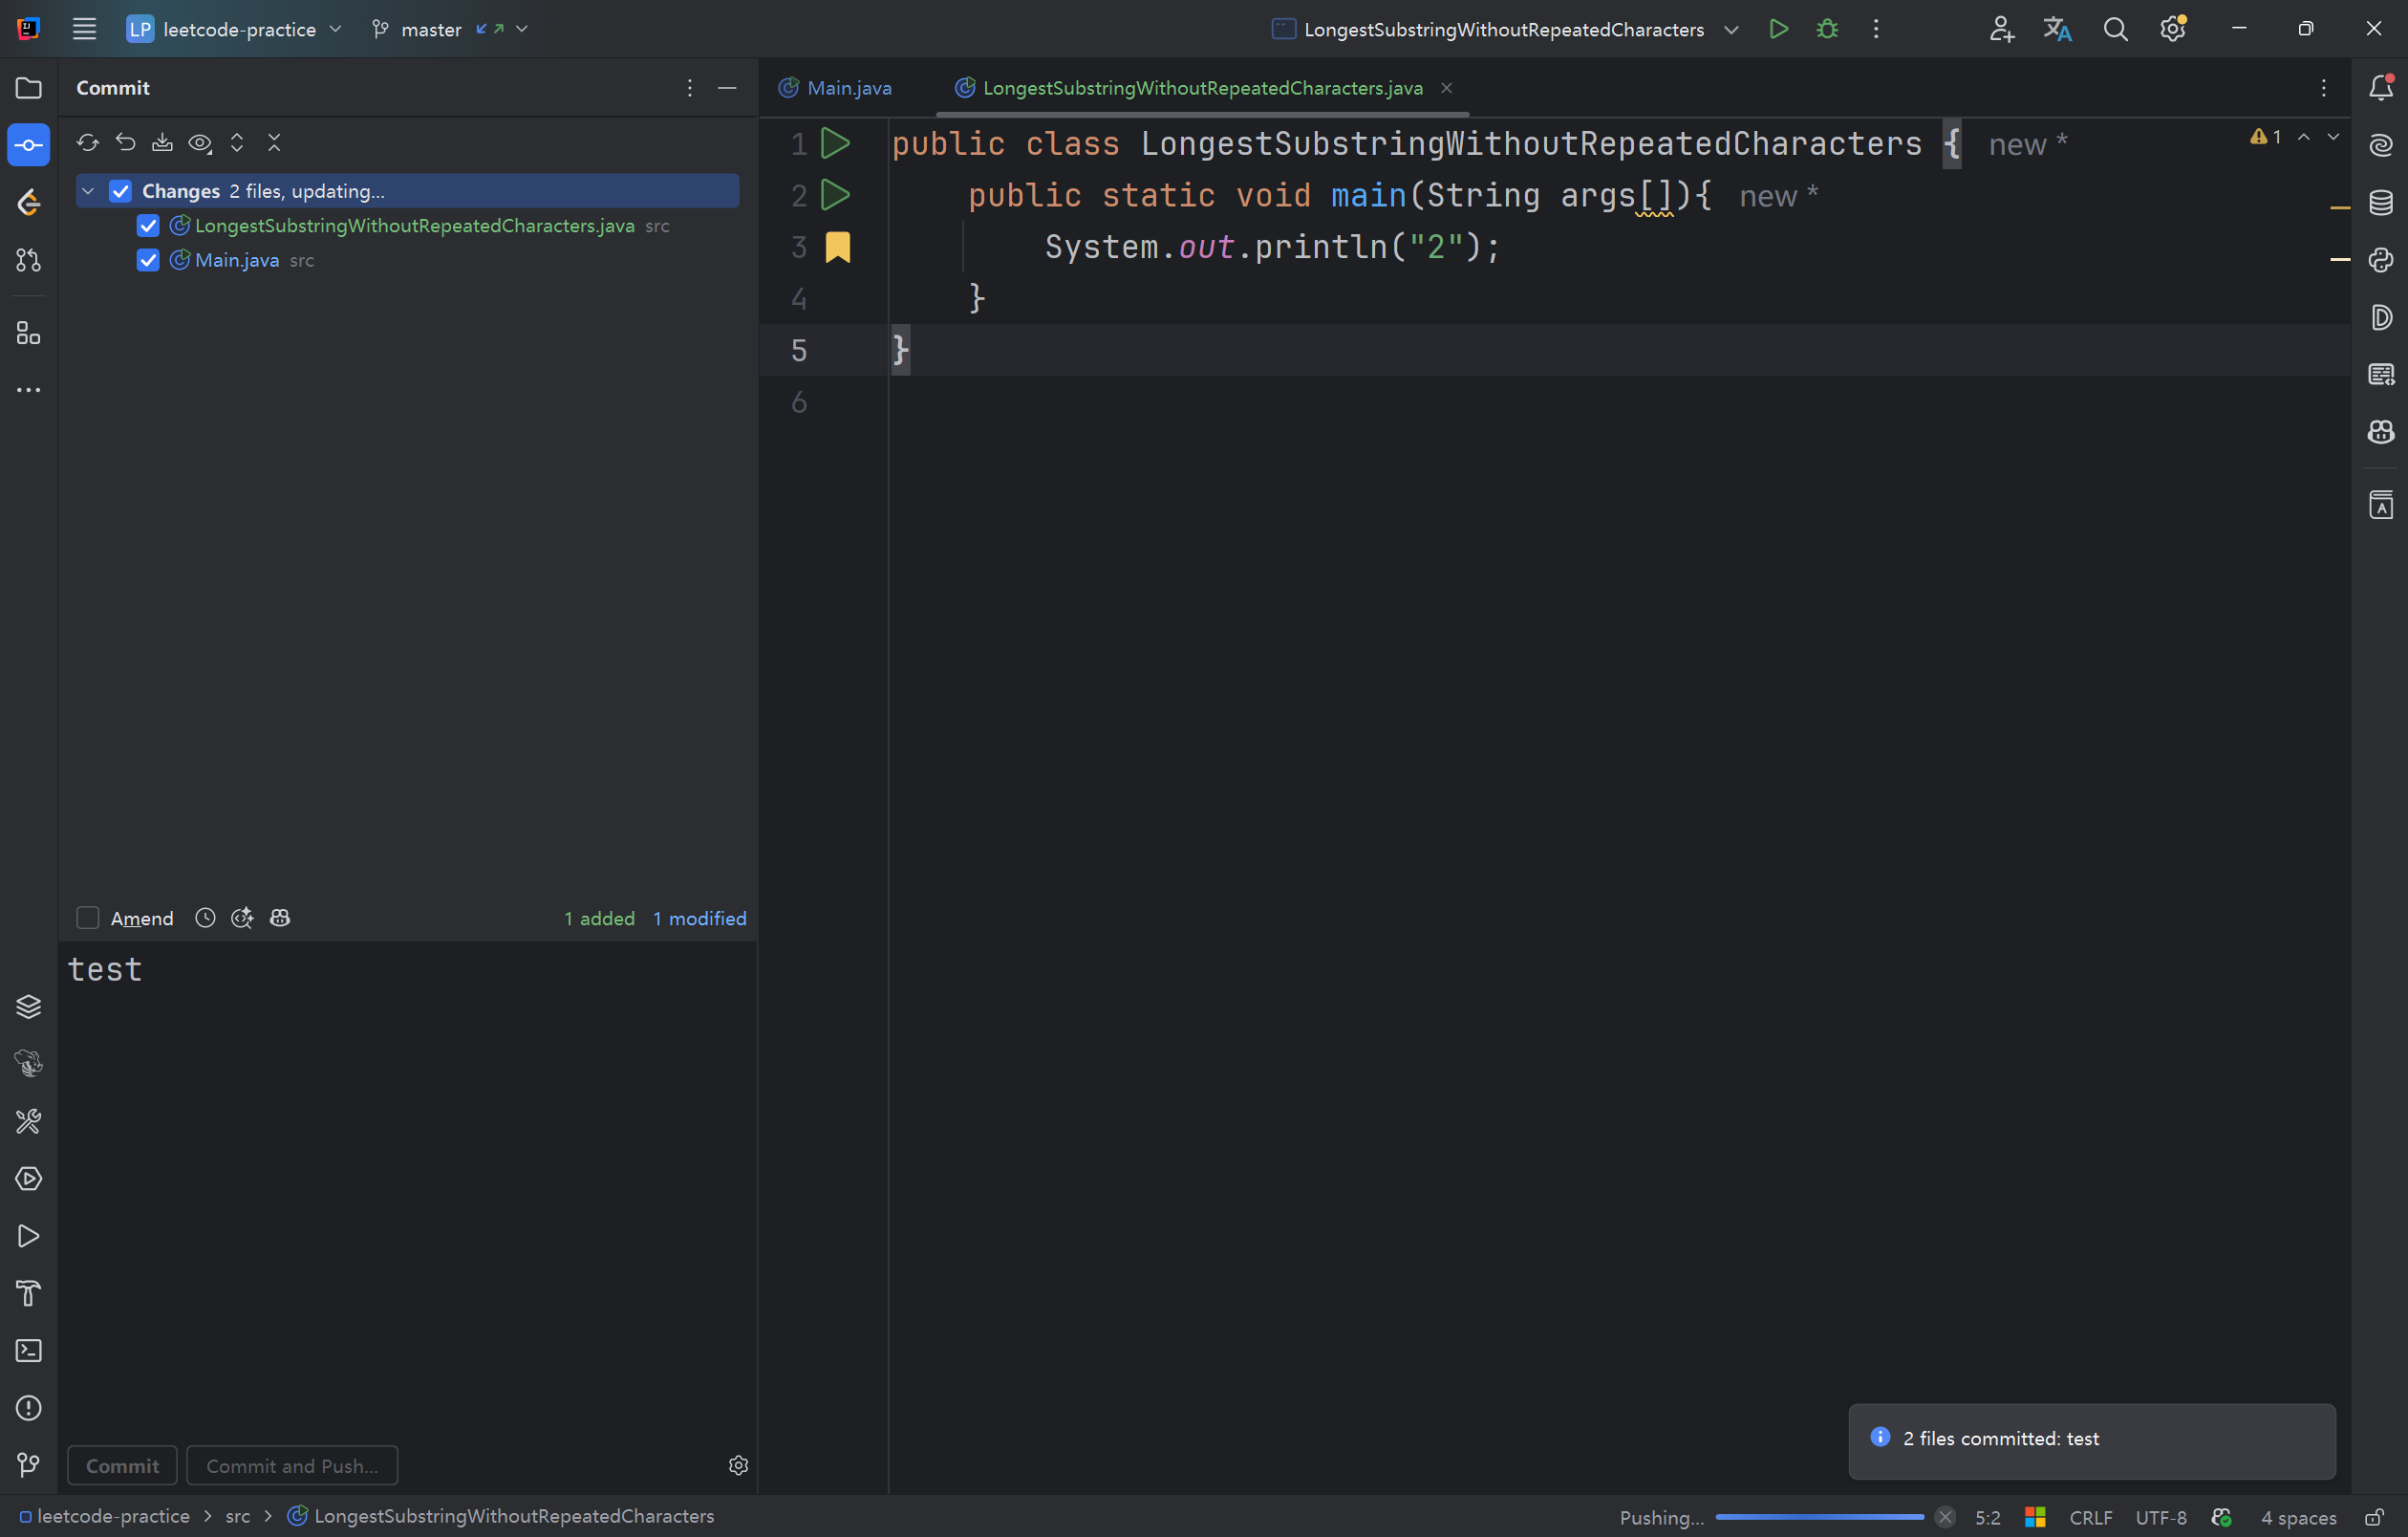This screenshot has width=2408, height=1537.
Task: Open the Database tool window icon
Action: [2381, 203]
